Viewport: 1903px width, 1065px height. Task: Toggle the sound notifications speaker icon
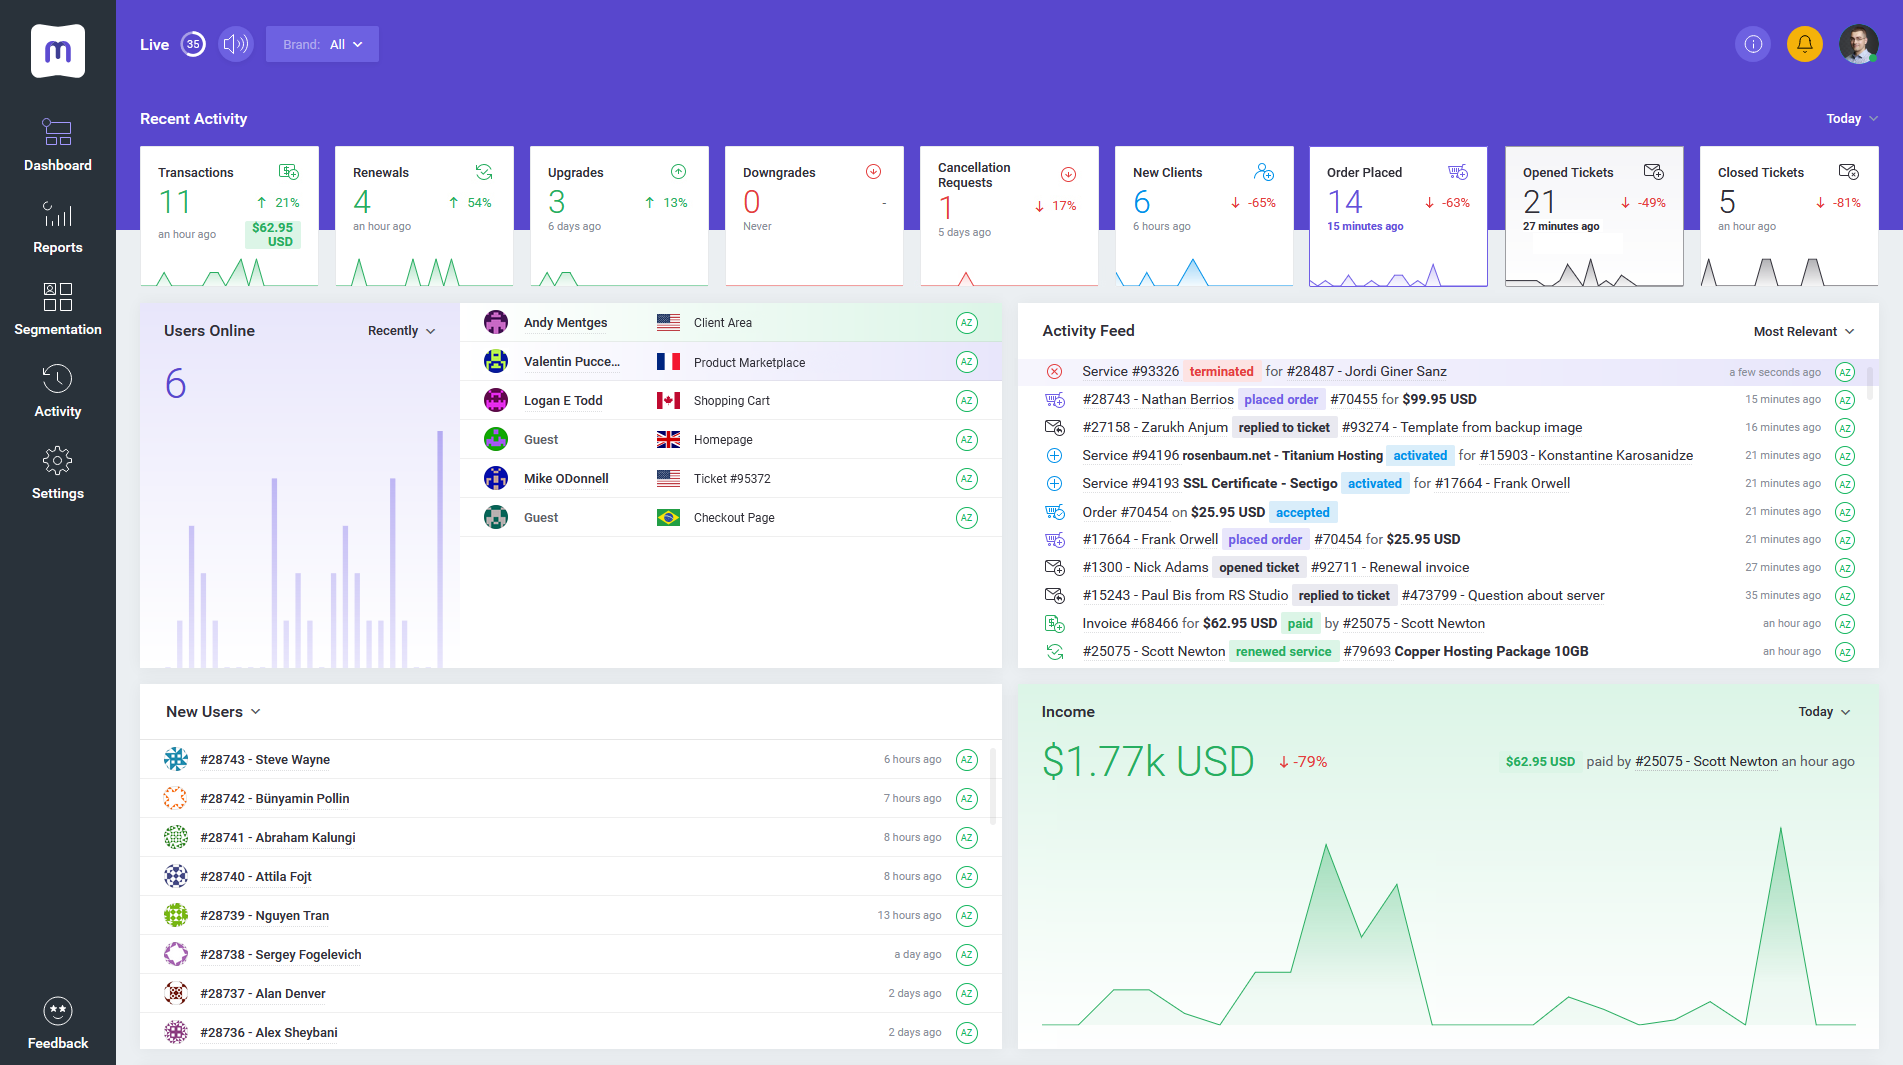pyautogui.click(x=236, y=44)
